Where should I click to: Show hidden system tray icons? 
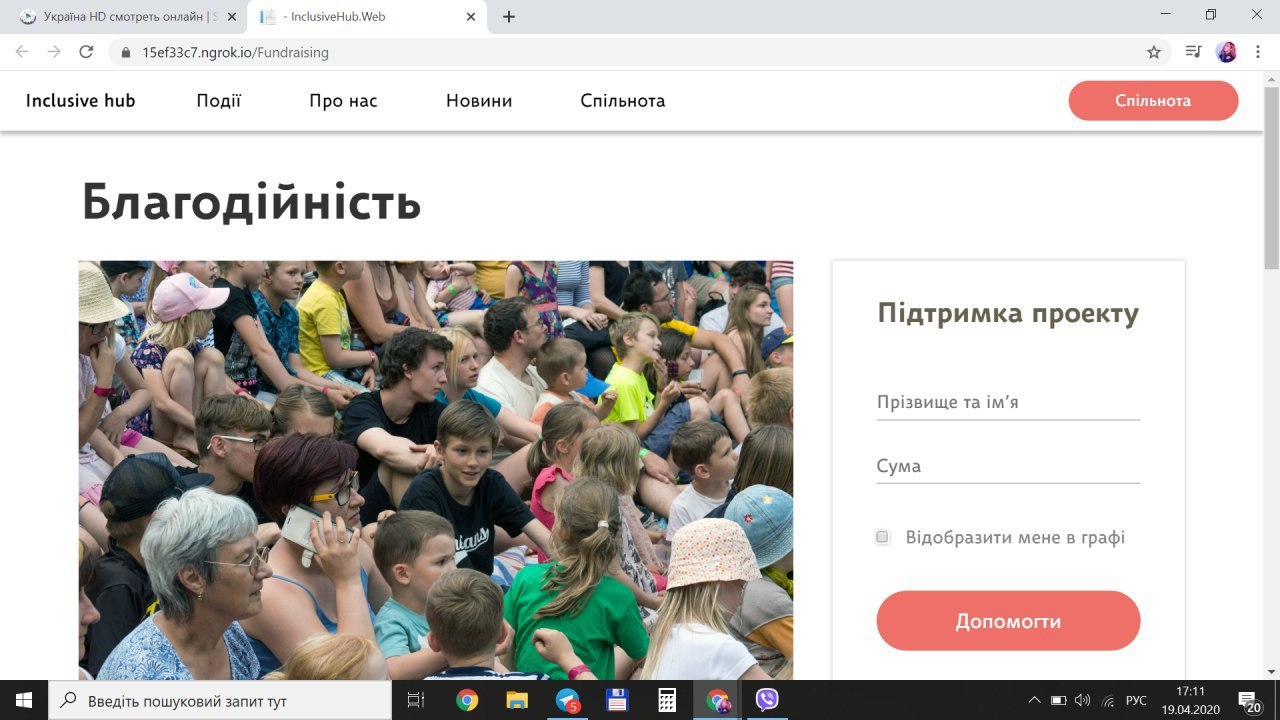point(1035,701)
